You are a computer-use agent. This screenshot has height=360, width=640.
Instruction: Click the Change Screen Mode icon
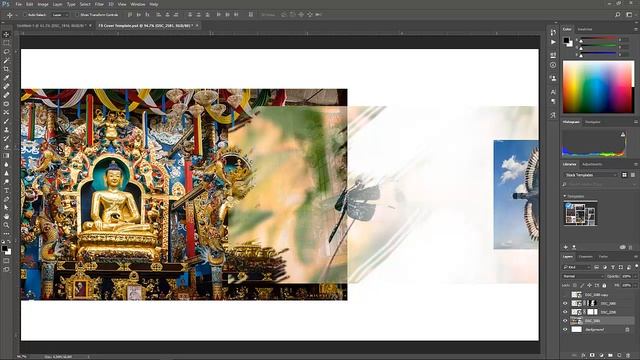[6, 269]
